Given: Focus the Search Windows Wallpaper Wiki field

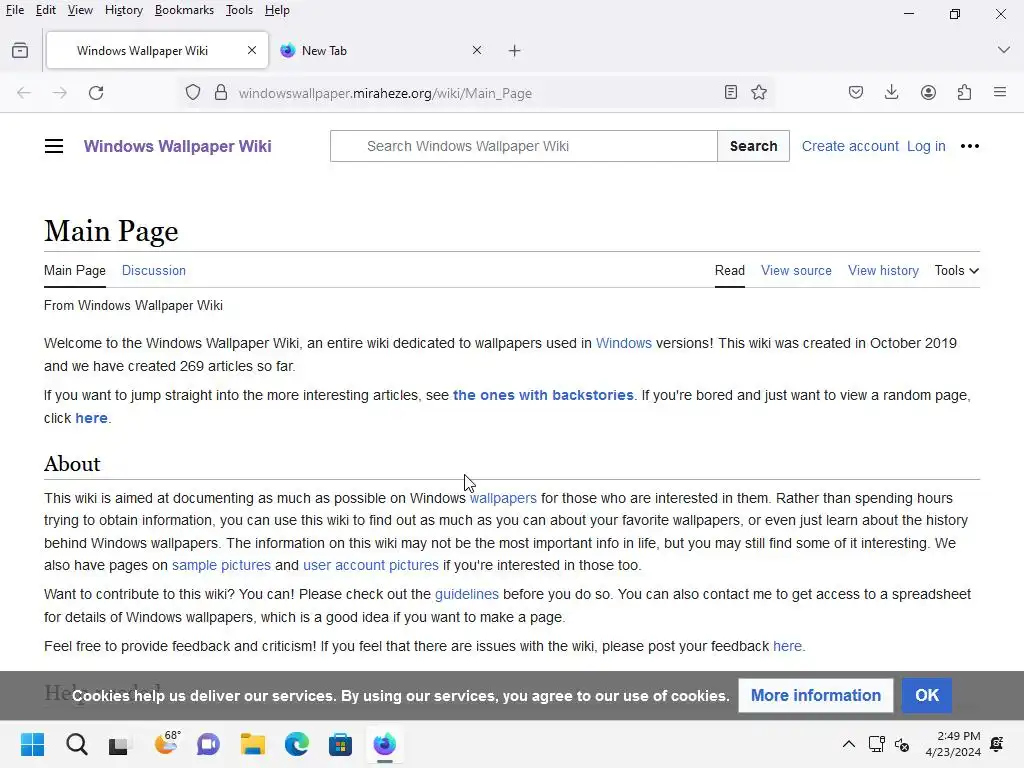Looking at the screenshot, I should (524, 146).
